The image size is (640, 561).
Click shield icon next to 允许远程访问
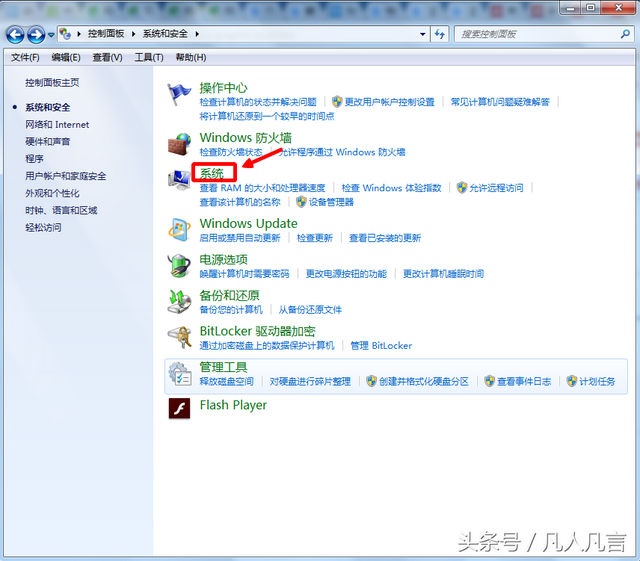point(462,187)
